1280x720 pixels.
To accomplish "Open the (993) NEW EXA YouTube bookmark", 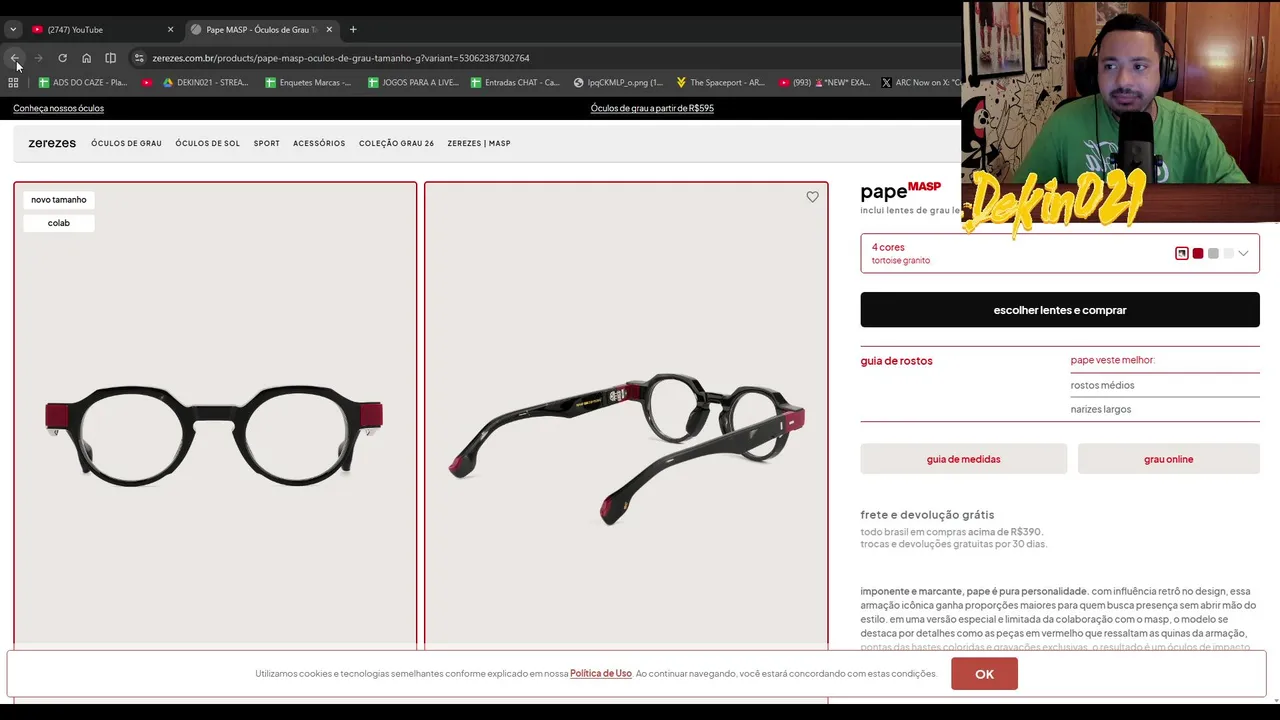I will pyautogui.click(x=825, y=83).
